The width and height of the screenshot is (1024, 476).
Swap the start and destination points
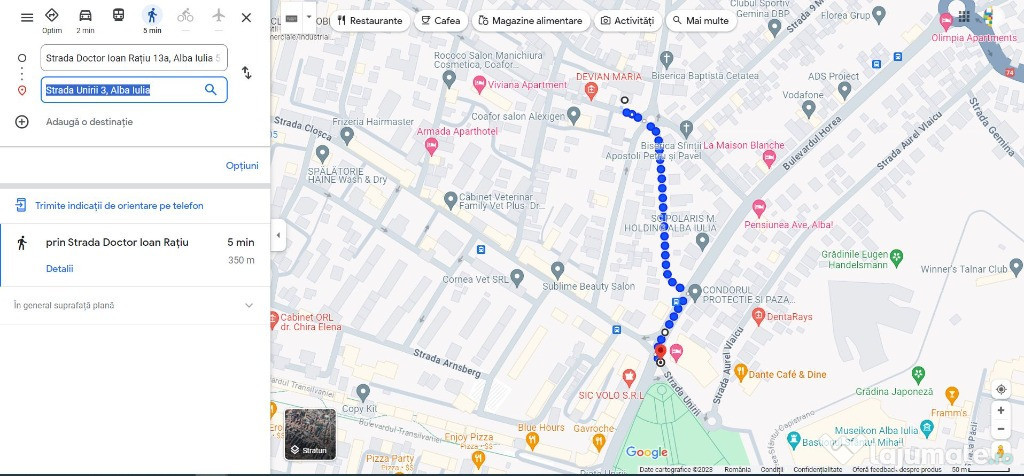pyautogui.click(x=246, y=72)
